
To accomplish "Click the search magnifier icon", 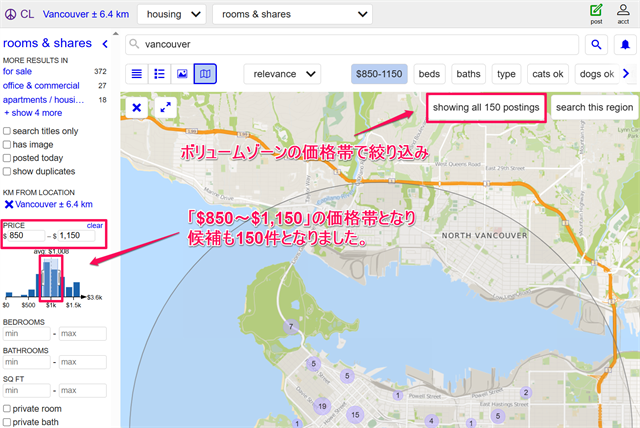I will click(x=597, y=45).
